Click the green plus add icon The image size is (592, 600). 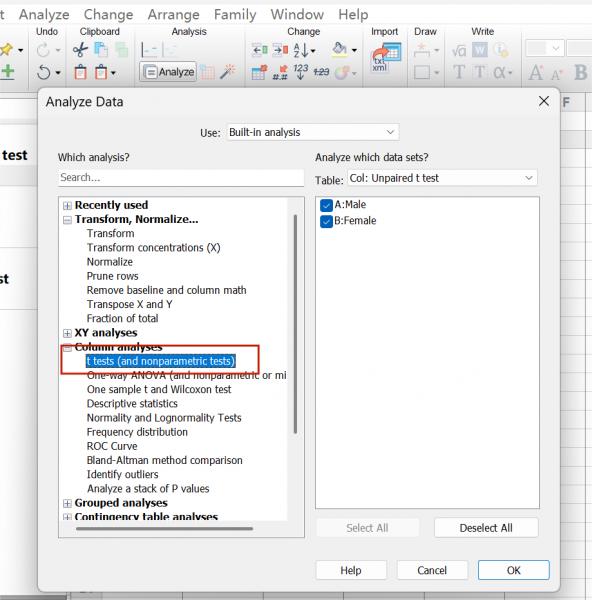click(x=8, y=72)
